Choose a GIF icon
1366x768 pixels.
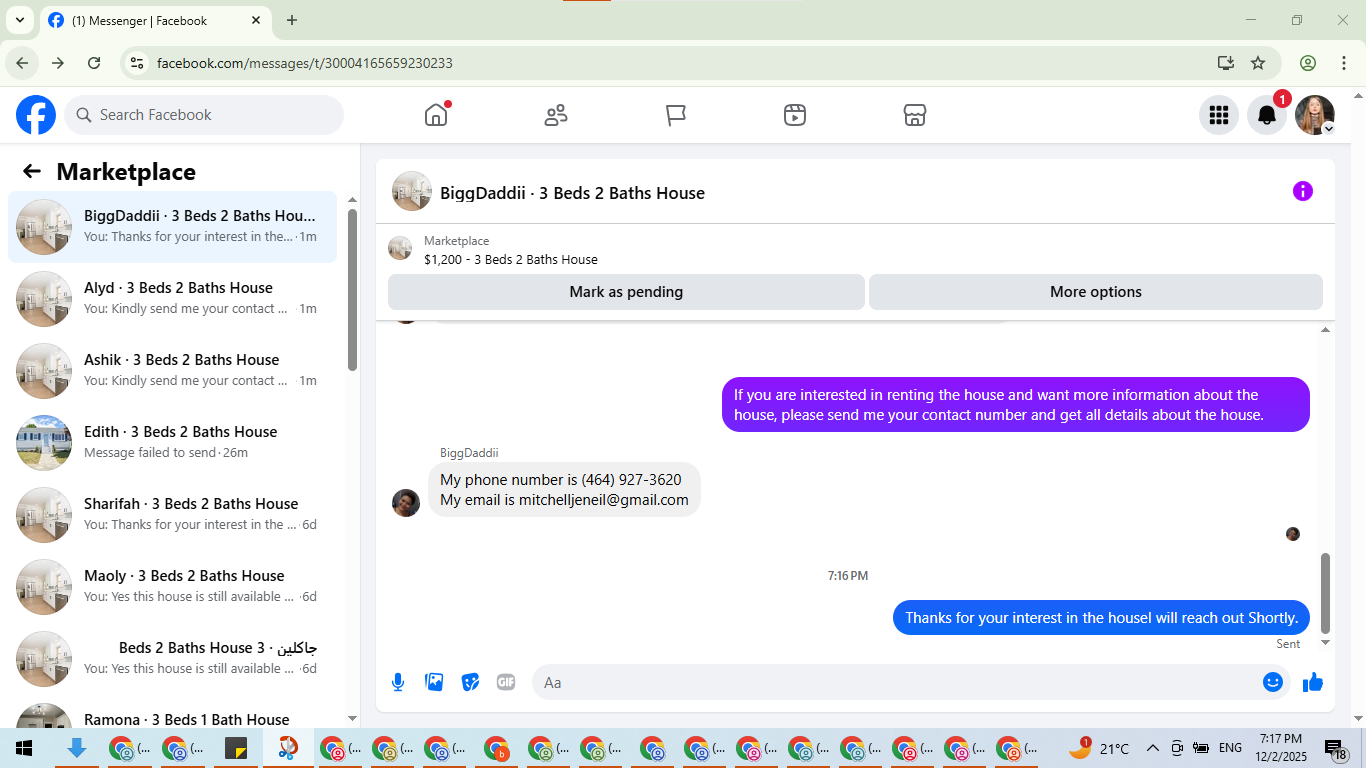(506, 682)
